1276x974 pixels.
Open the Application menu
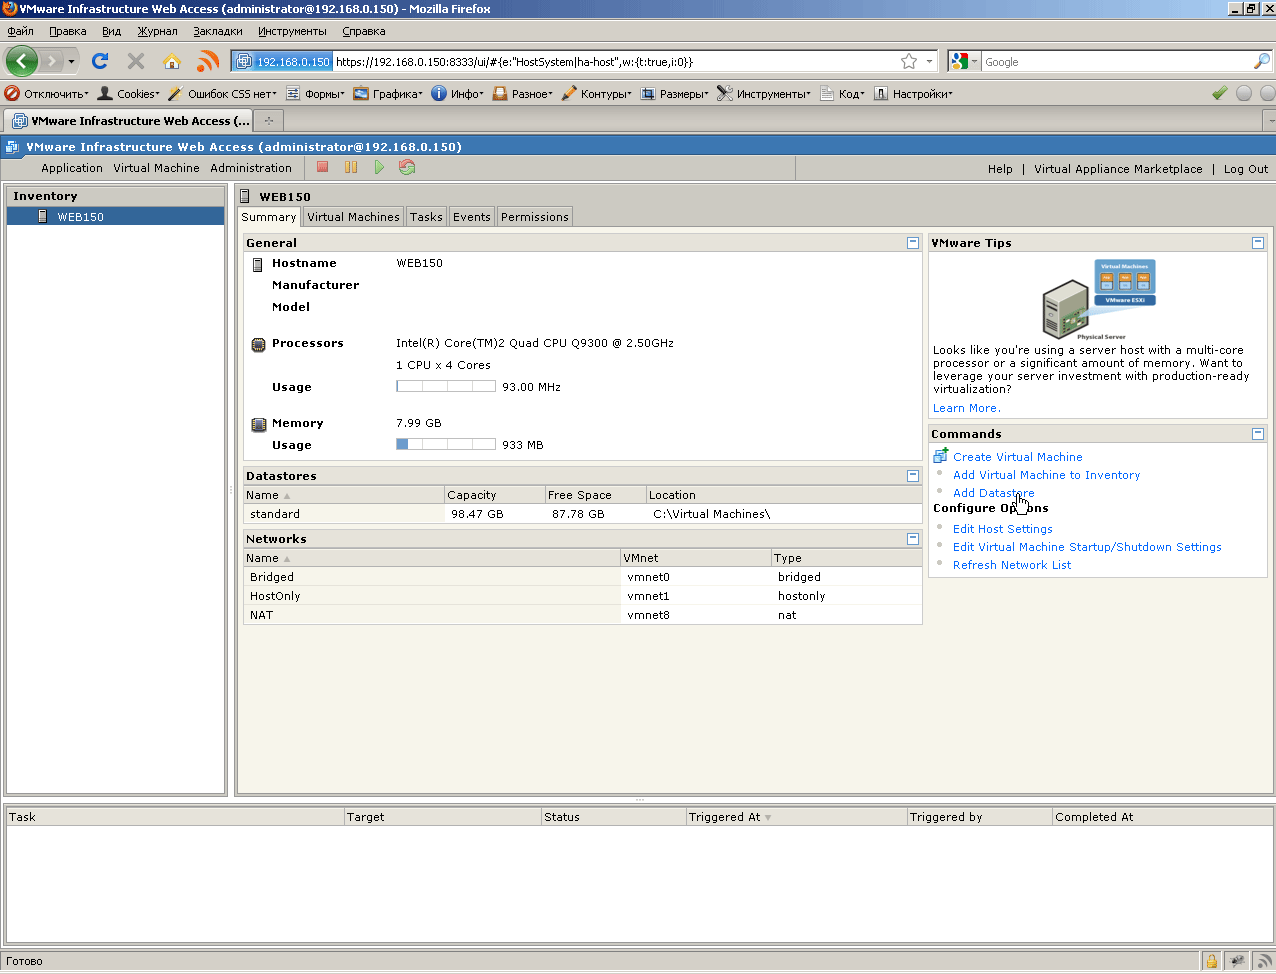tap(72, 168)
